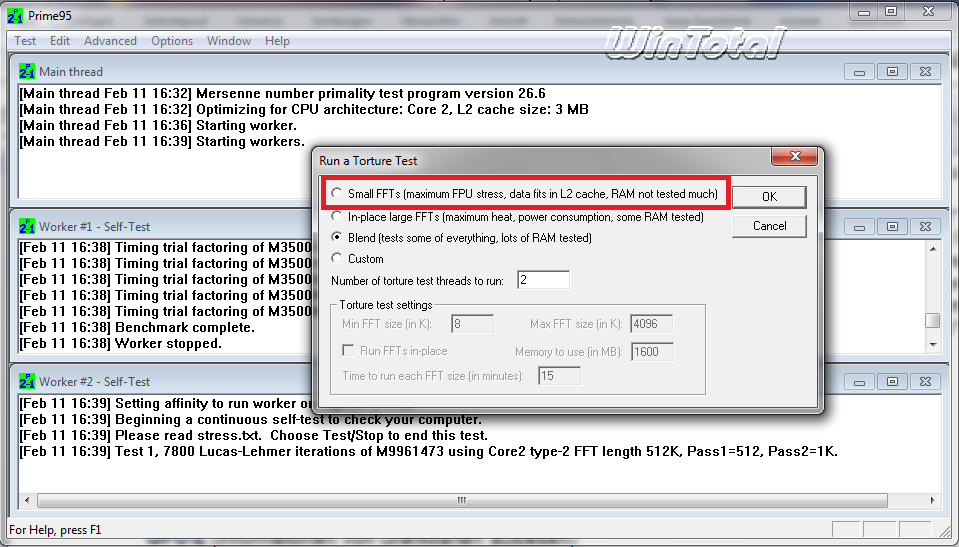Click the 'Starting workers.' log line
The height and width of the screenshot is (547, 959).
[161, 141]
